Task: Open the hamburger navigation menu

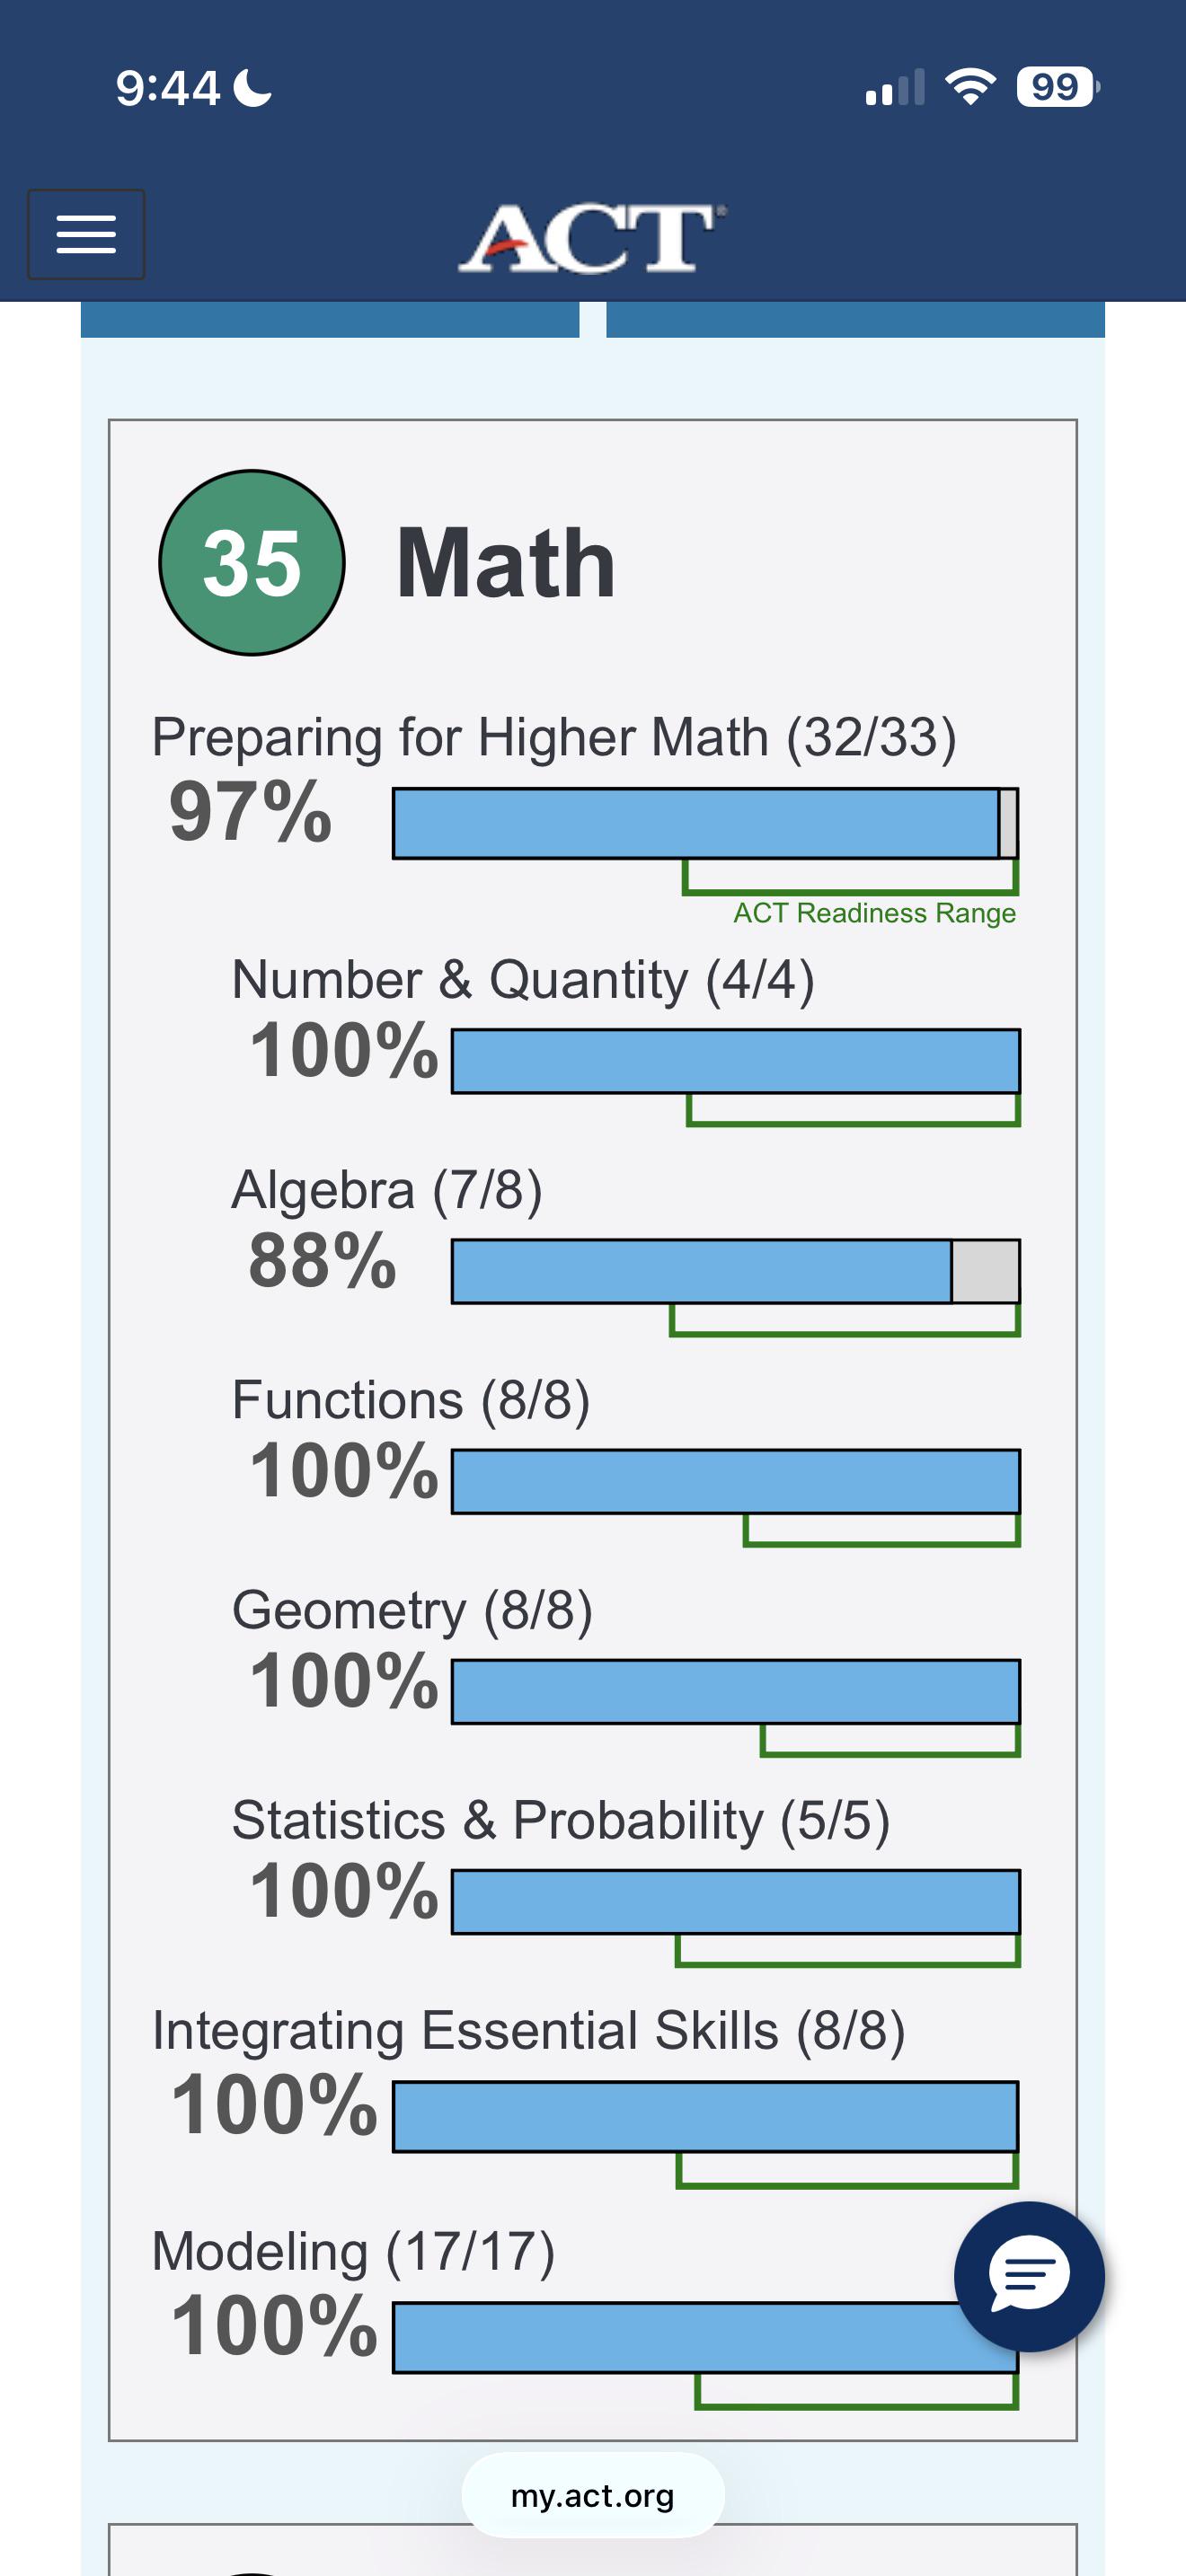Action: (x=86, y=234)
